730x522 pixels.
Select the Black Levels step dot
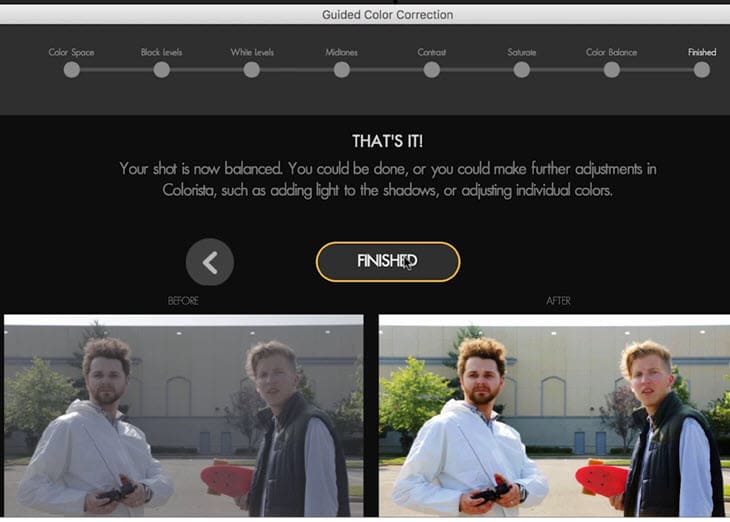(162, 70)
